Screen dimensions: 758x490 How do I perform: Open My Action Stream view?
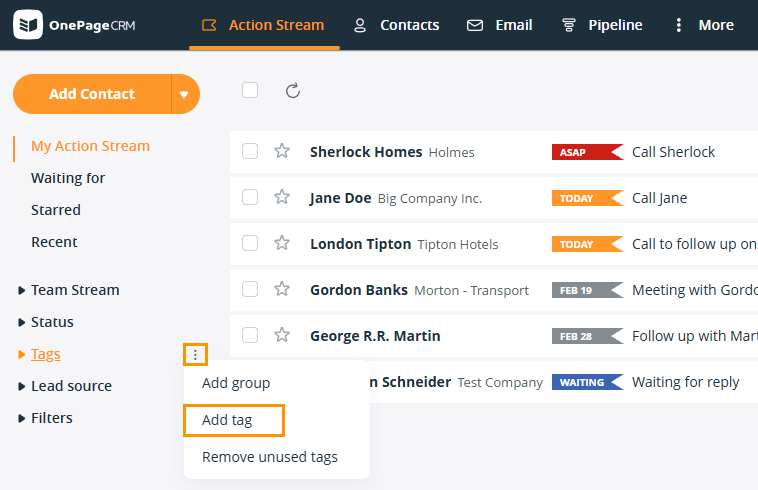90,146
